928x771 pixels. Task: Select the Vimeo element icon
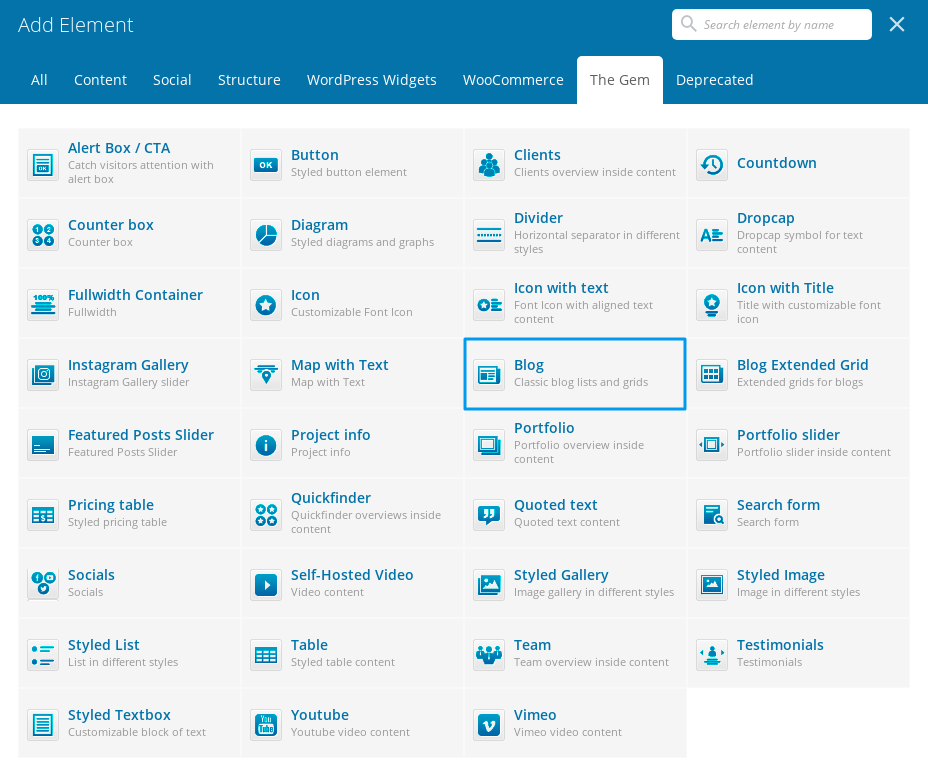tap(489, 725)
